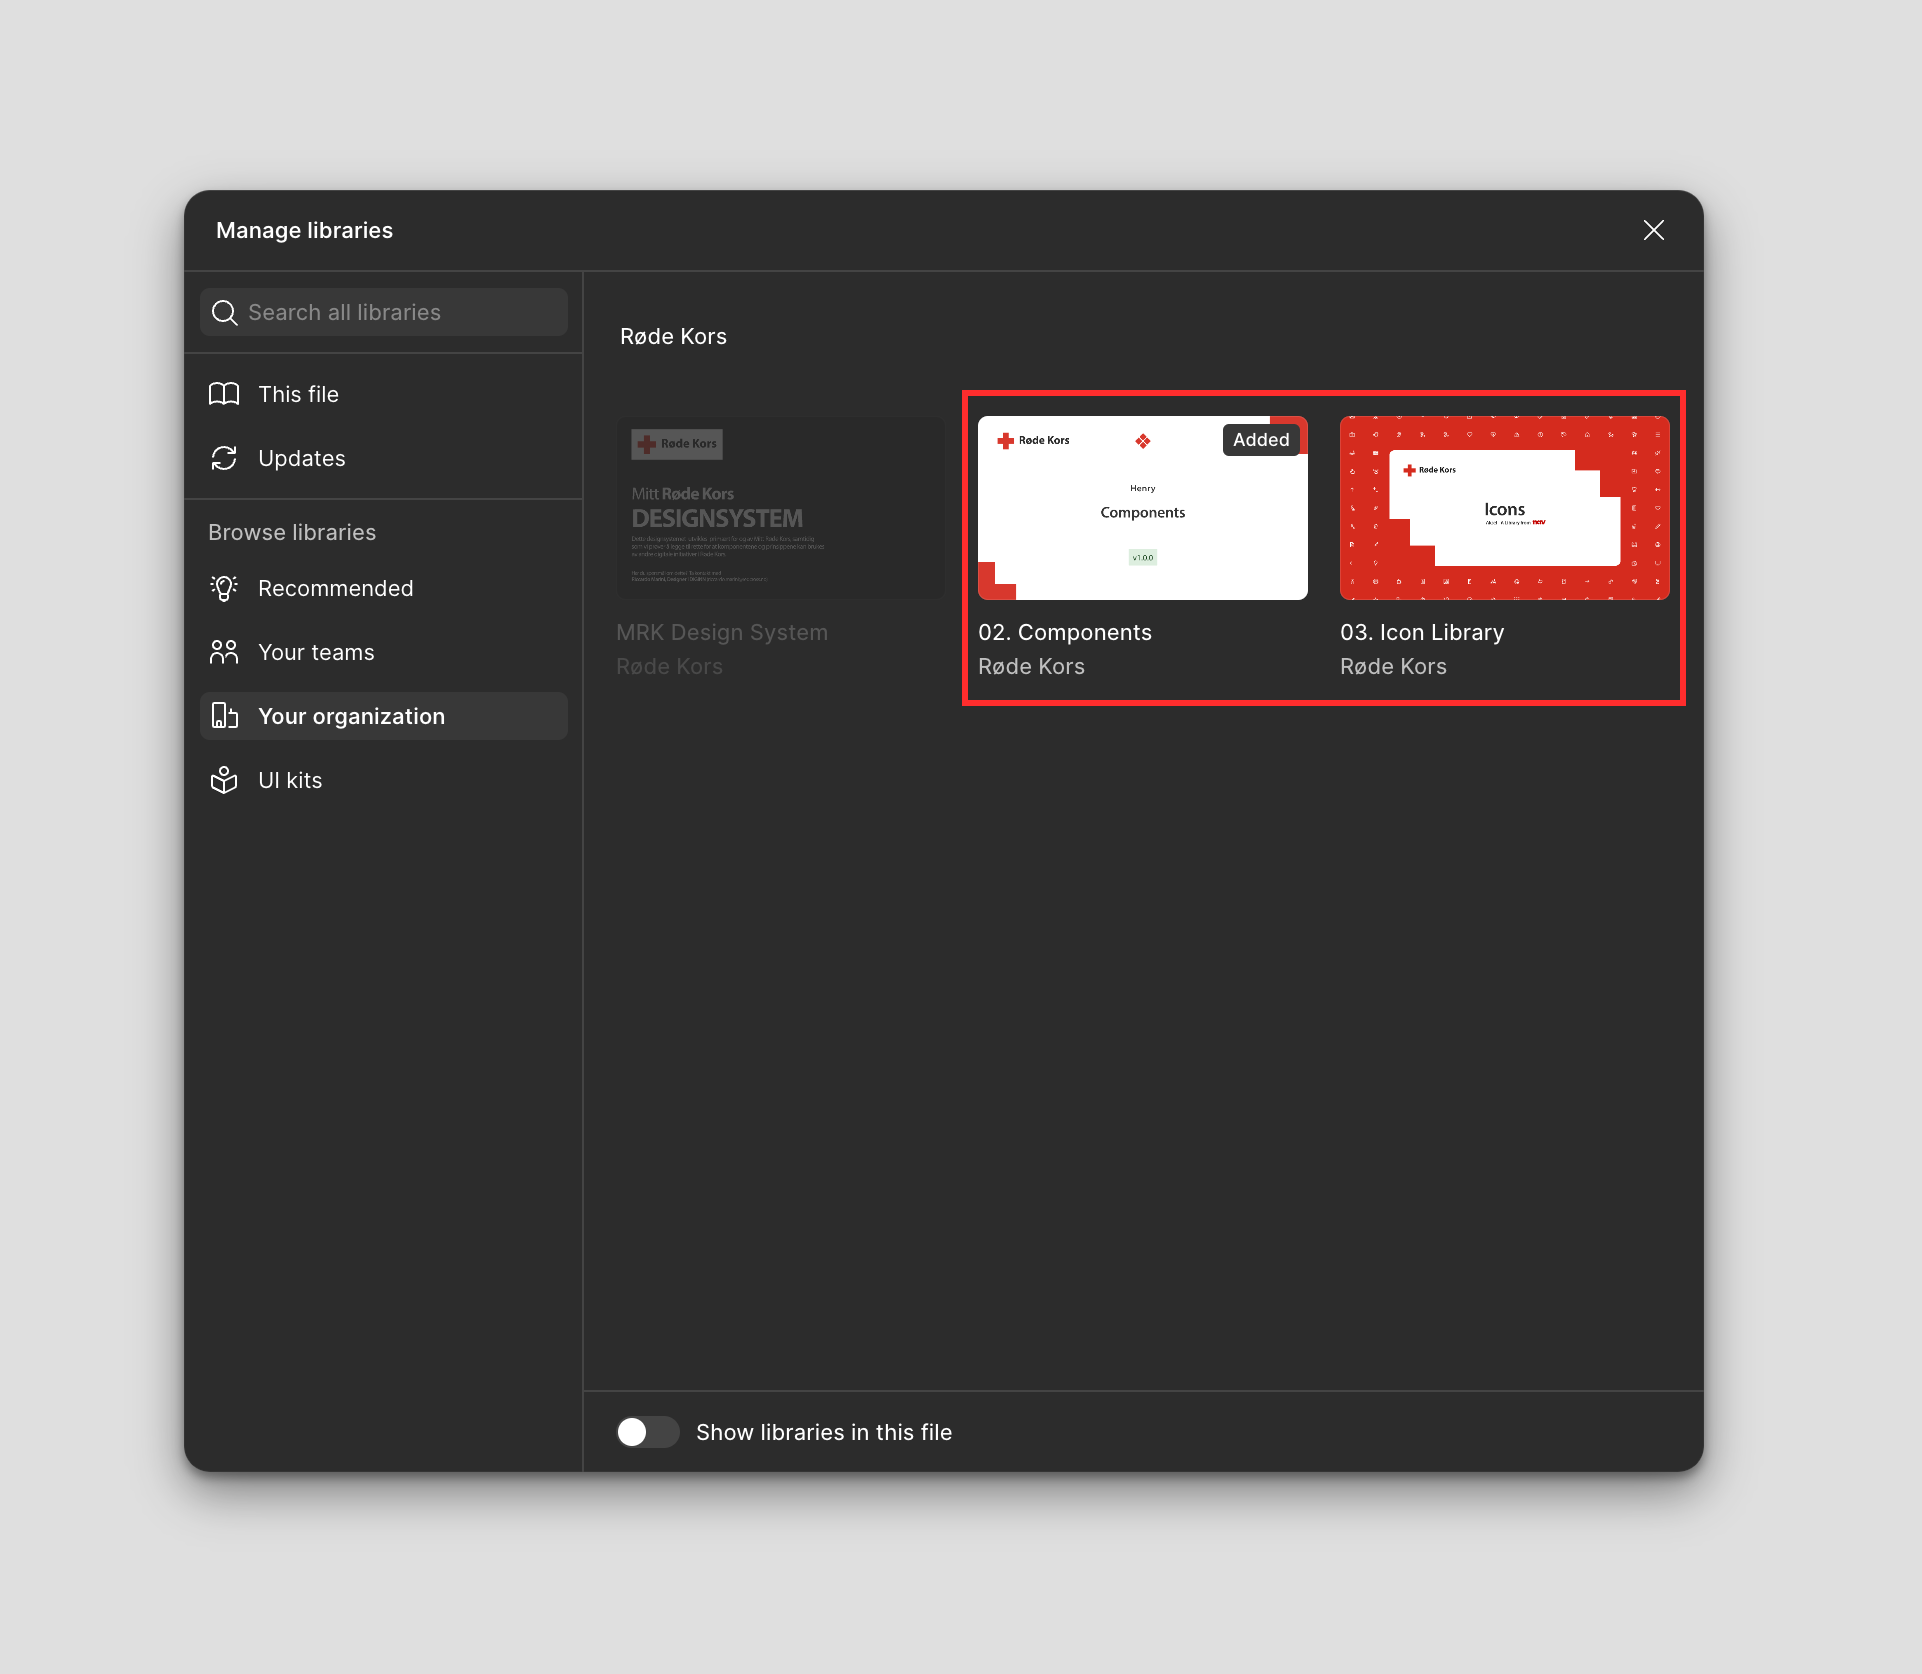
Task: Click the people icon for Your teams
Action: coord(224,652)
